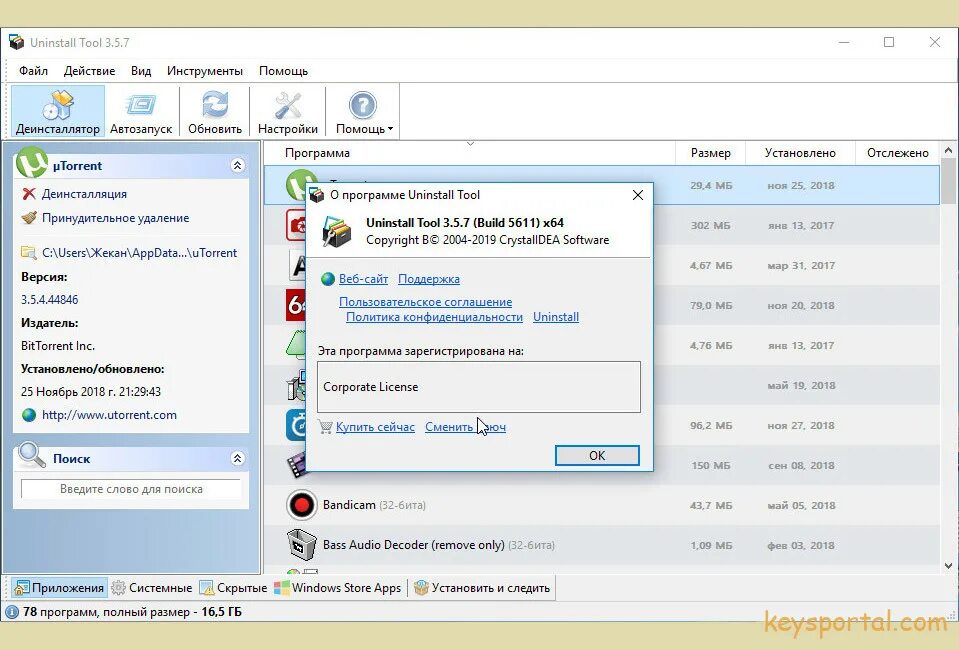Switch to Приложения tab

[59, 588]
